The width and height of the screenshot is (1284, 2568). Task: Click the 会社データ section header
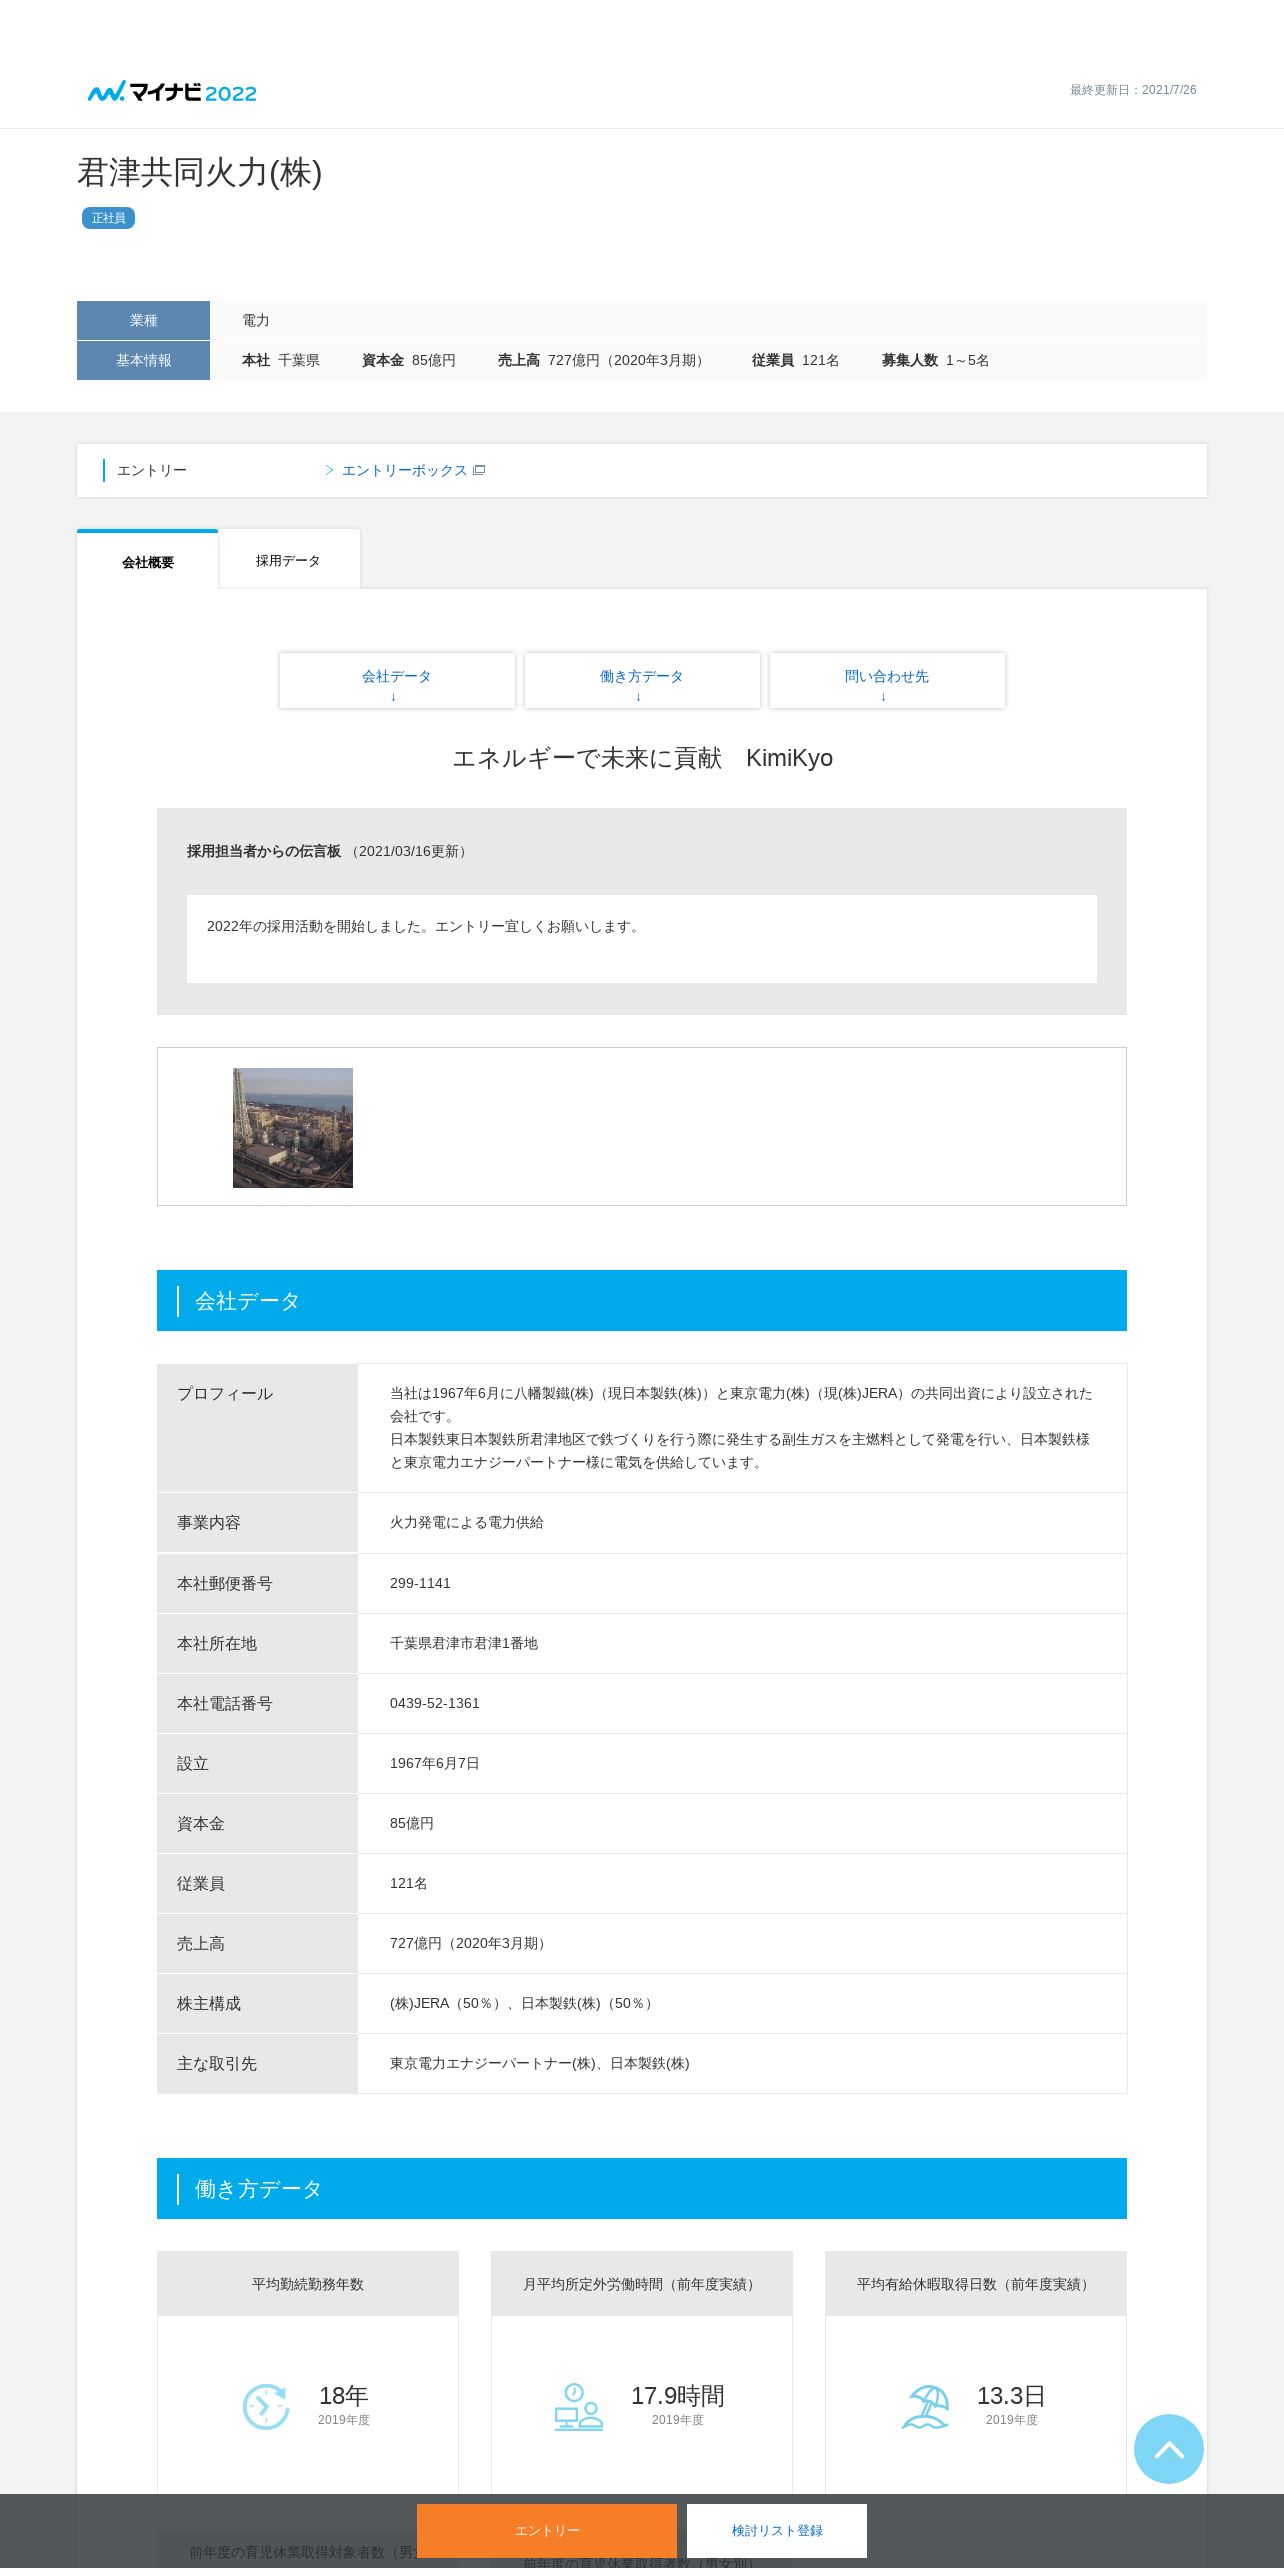coord(642,1300)
